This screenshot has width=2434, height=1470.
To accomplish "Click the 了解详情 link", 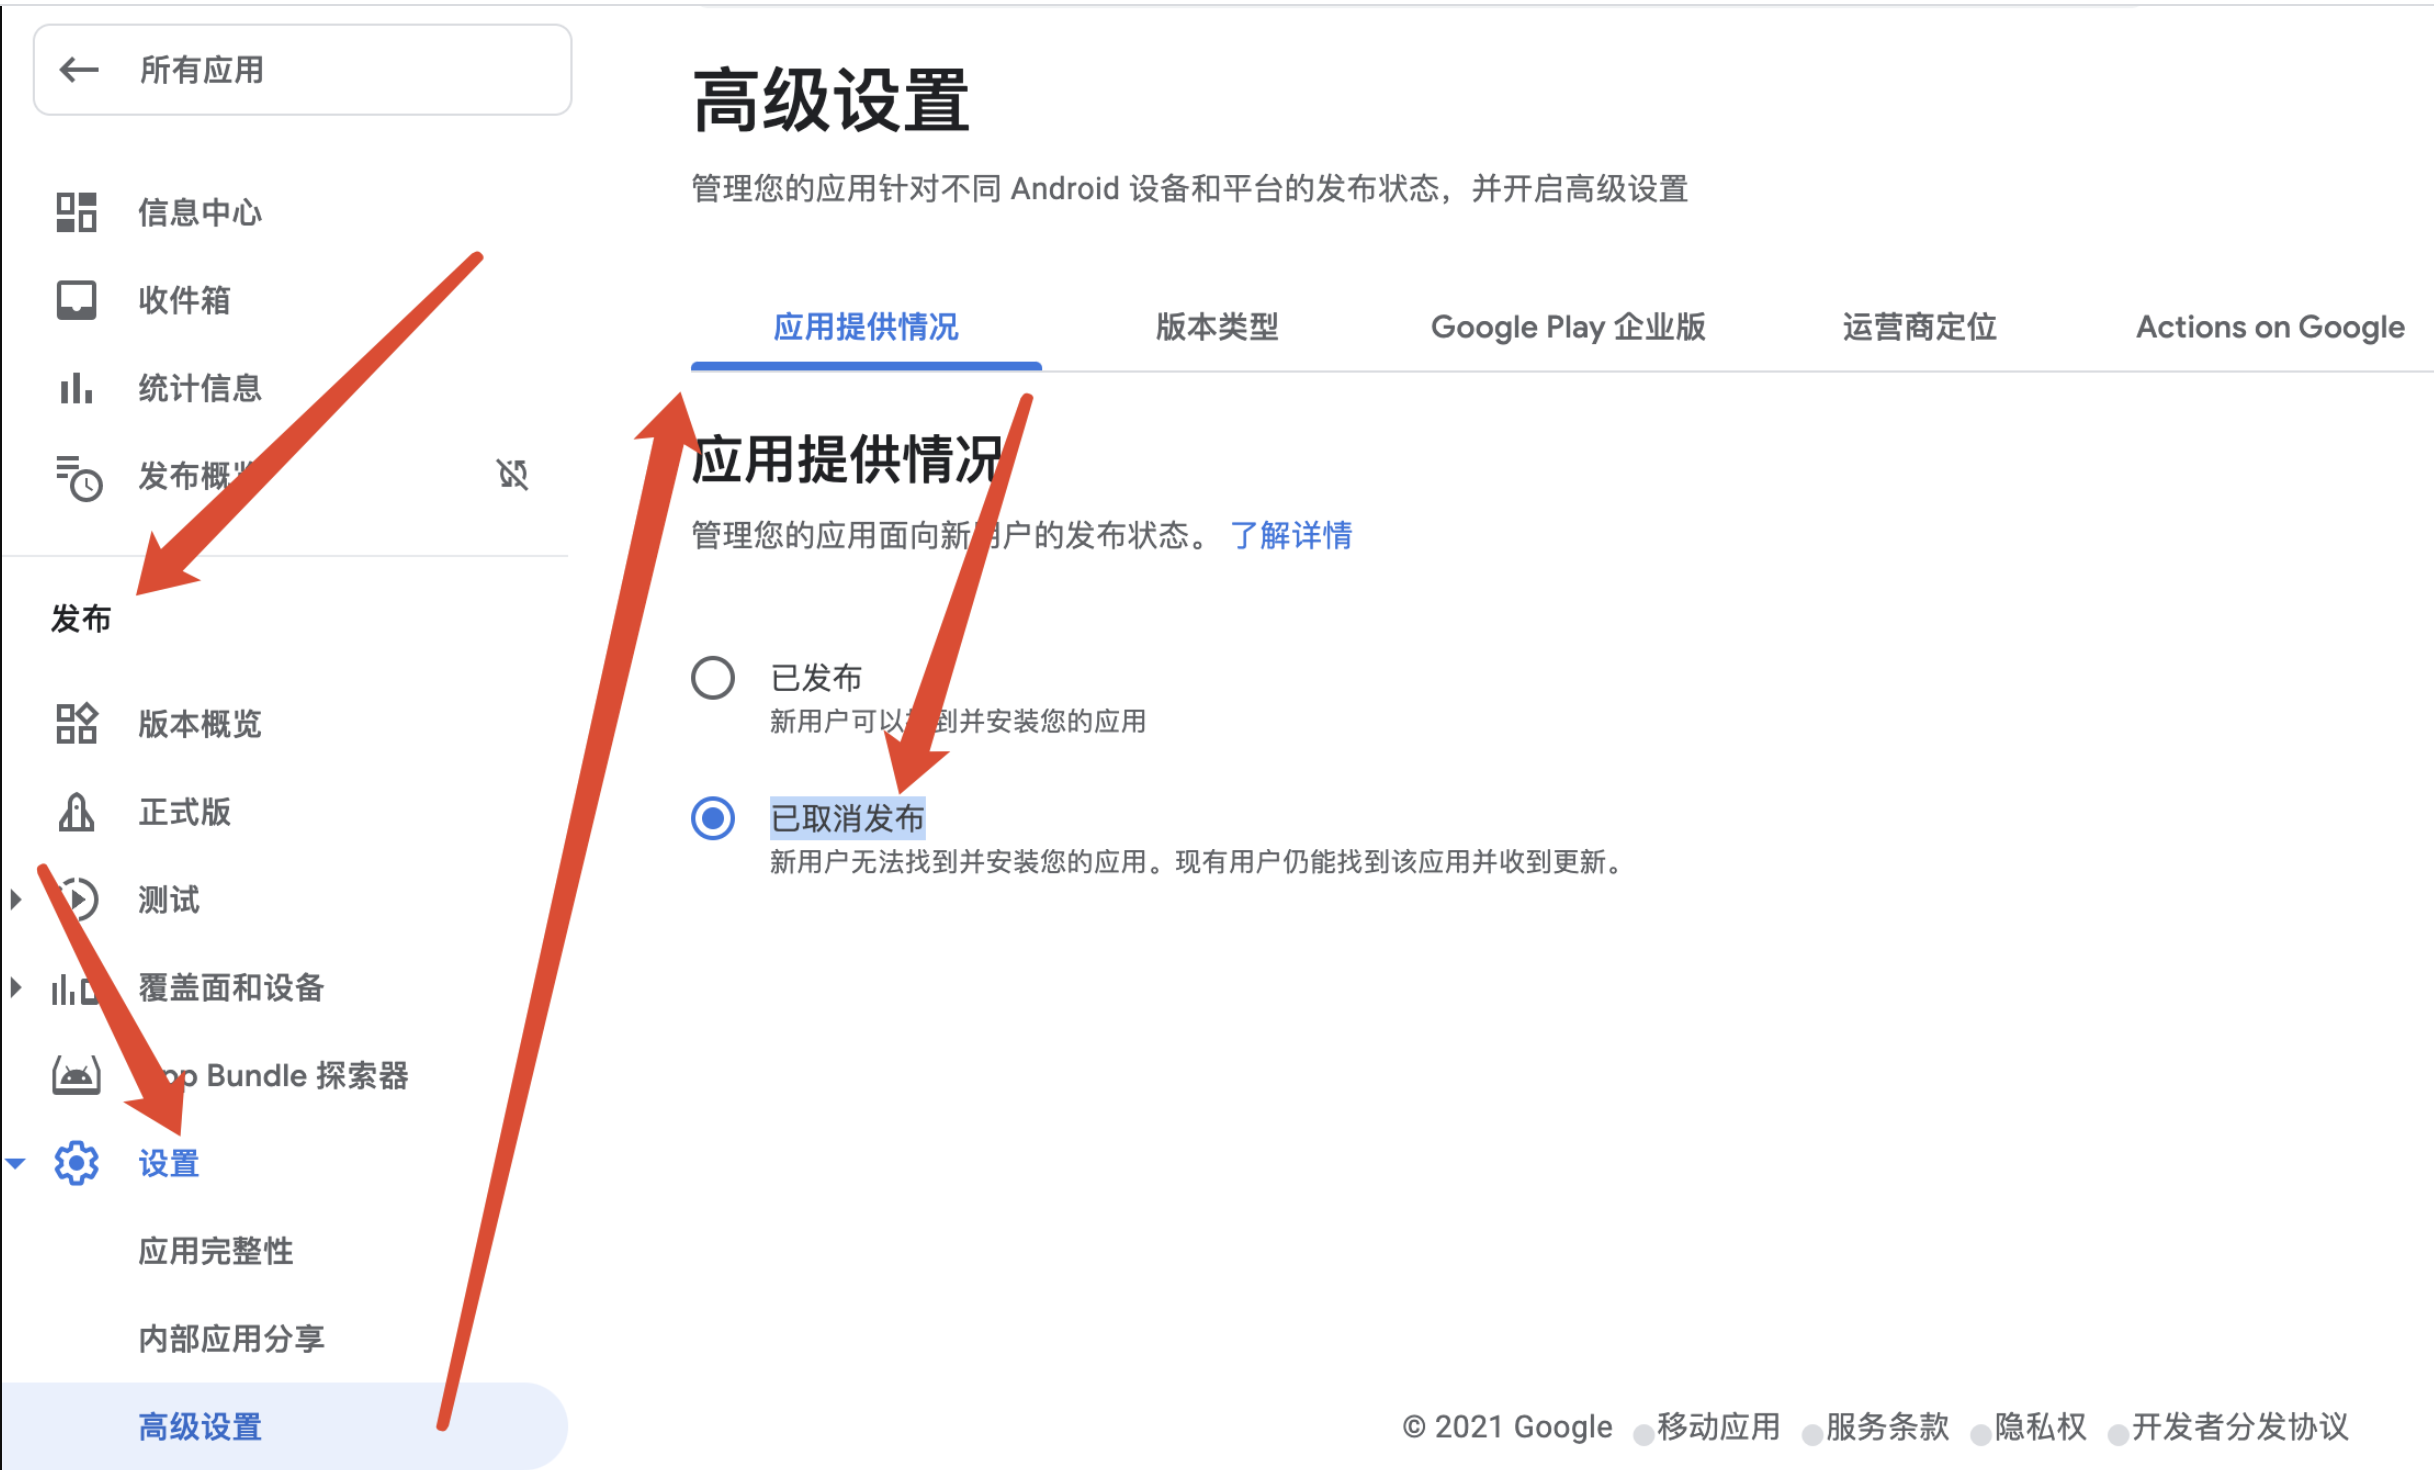I will coord(1292,536).
